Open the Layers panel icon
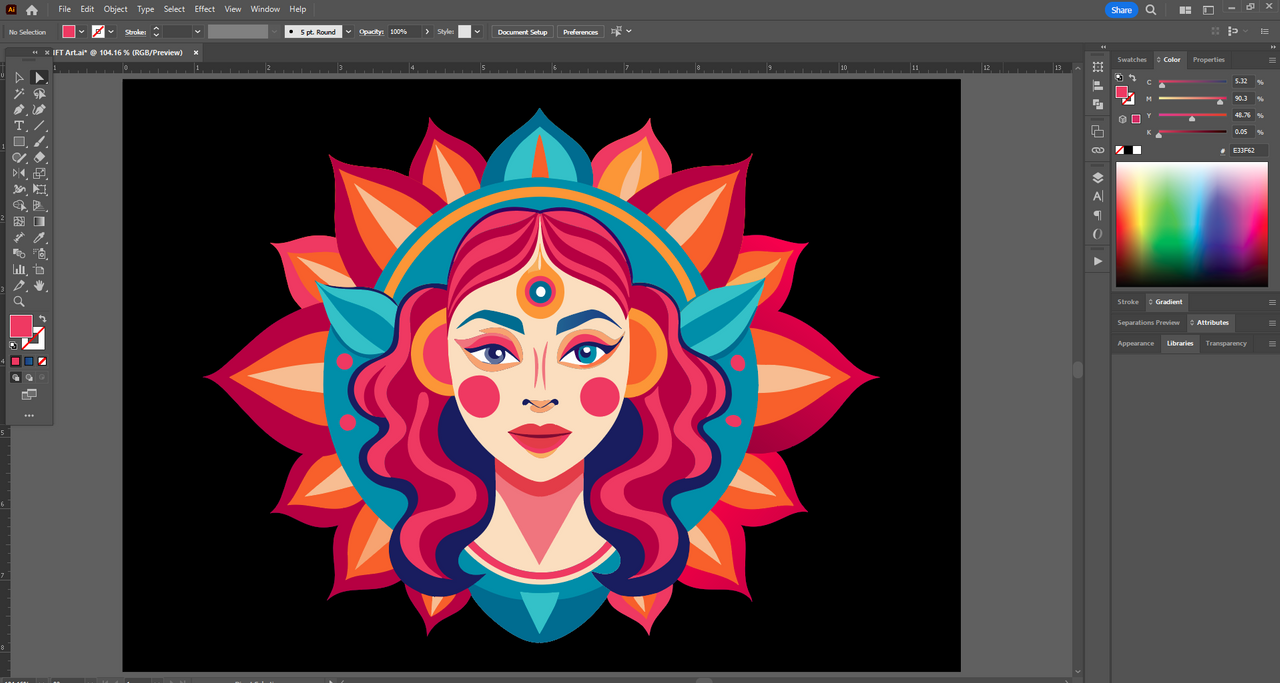The width and height of the screenshot is (1280, 683). [1098, 178]
